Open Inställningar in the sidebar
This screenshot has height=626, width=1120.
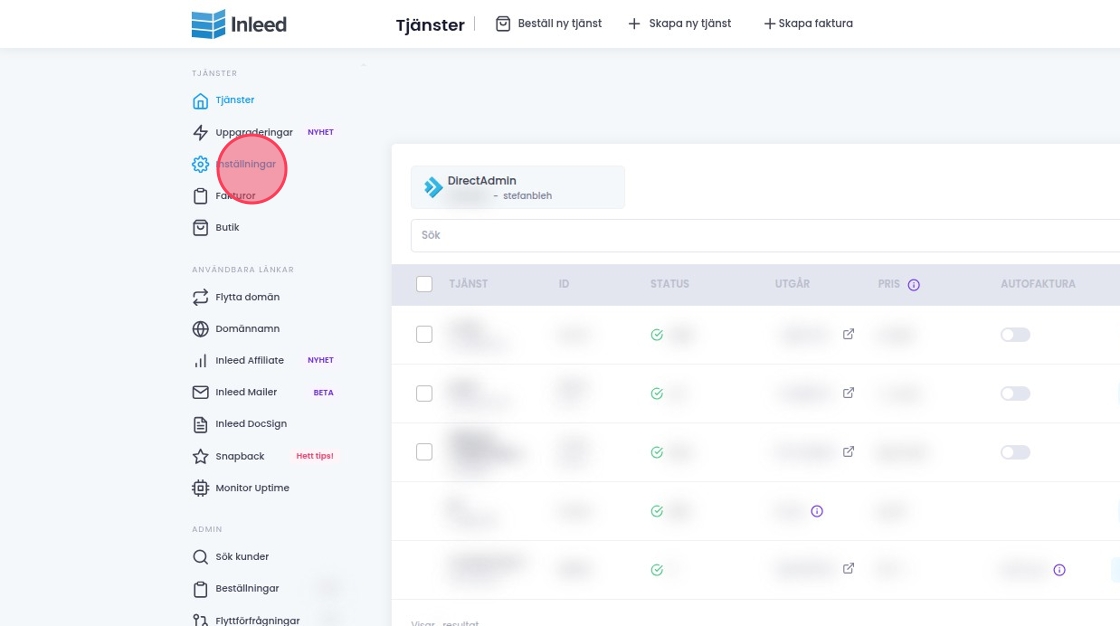click(245, 164)
